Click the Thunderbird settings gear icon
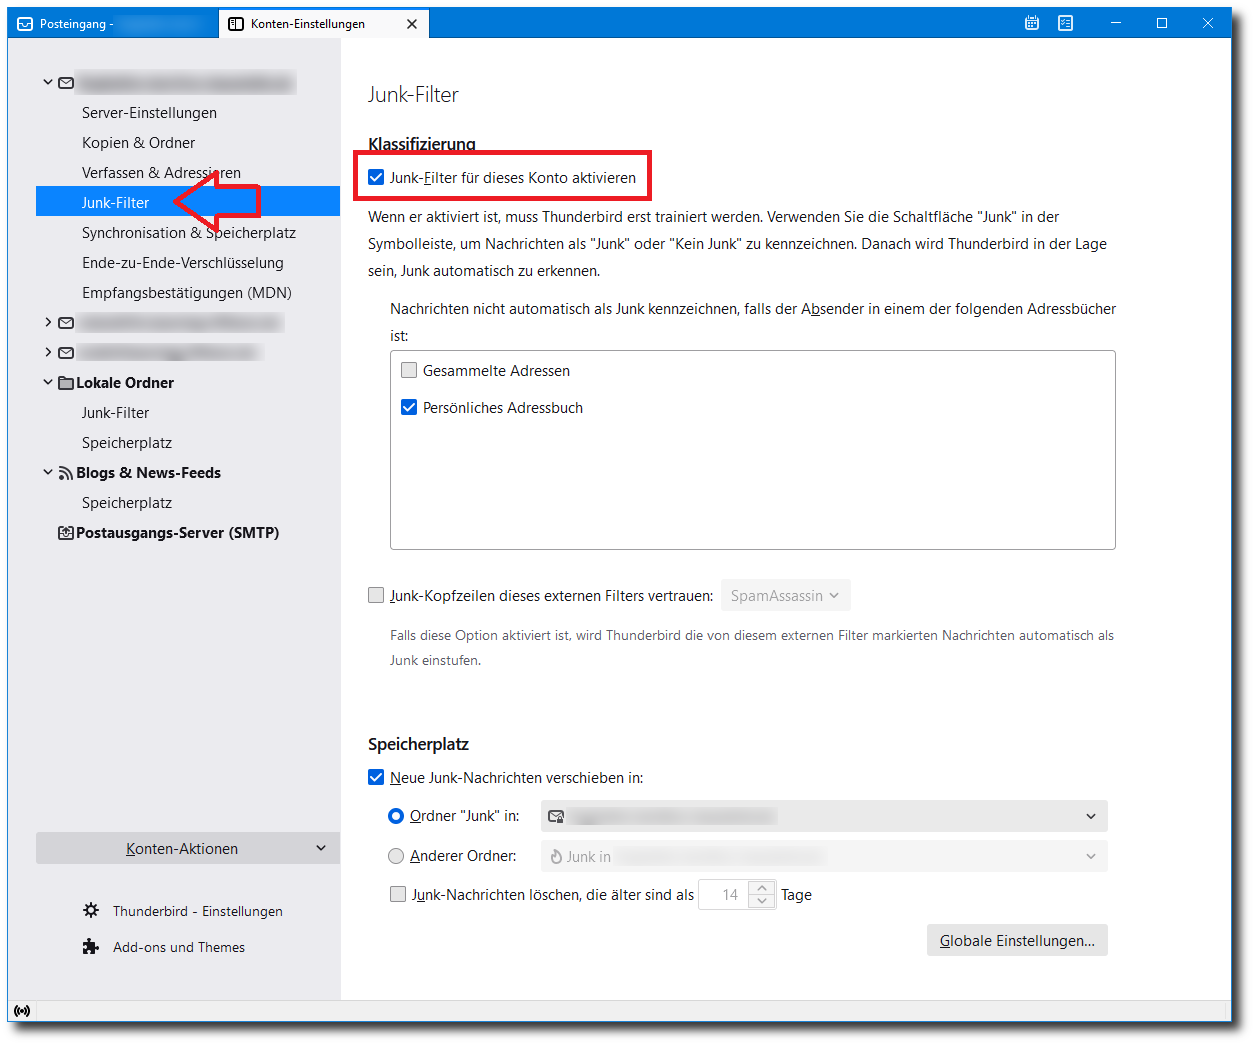 91,910
